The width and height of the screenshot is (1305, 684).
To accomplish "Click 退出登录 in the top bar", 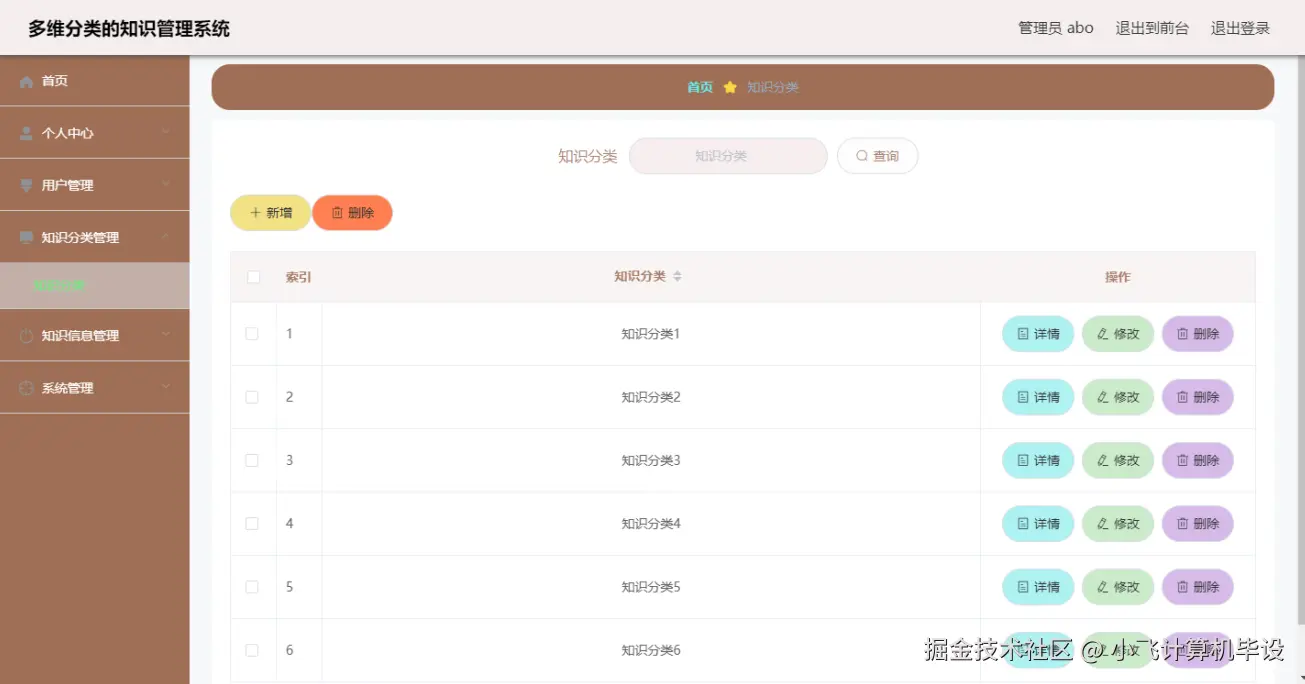I will (x=1240, y=27).
